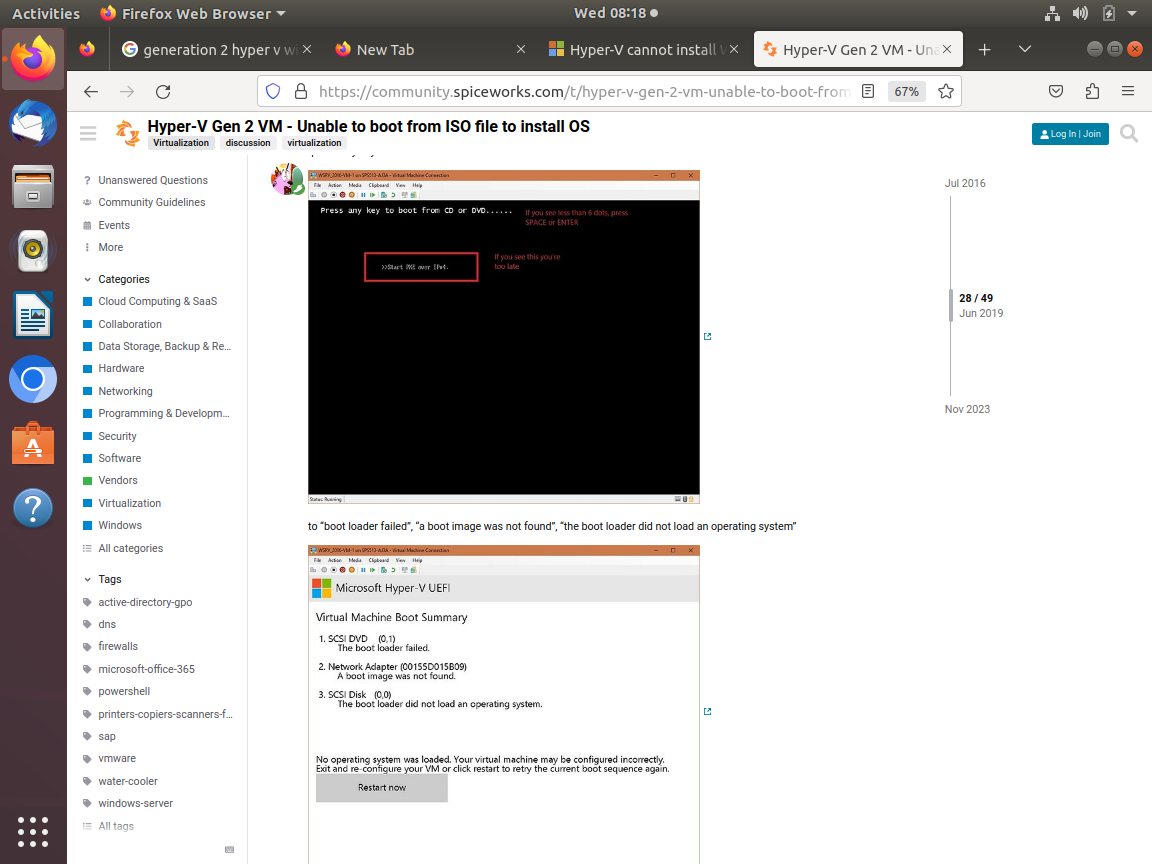Open the 'Press any key to boot' screenshot
Screen dimensions: 1152x864
coord(503,336)
